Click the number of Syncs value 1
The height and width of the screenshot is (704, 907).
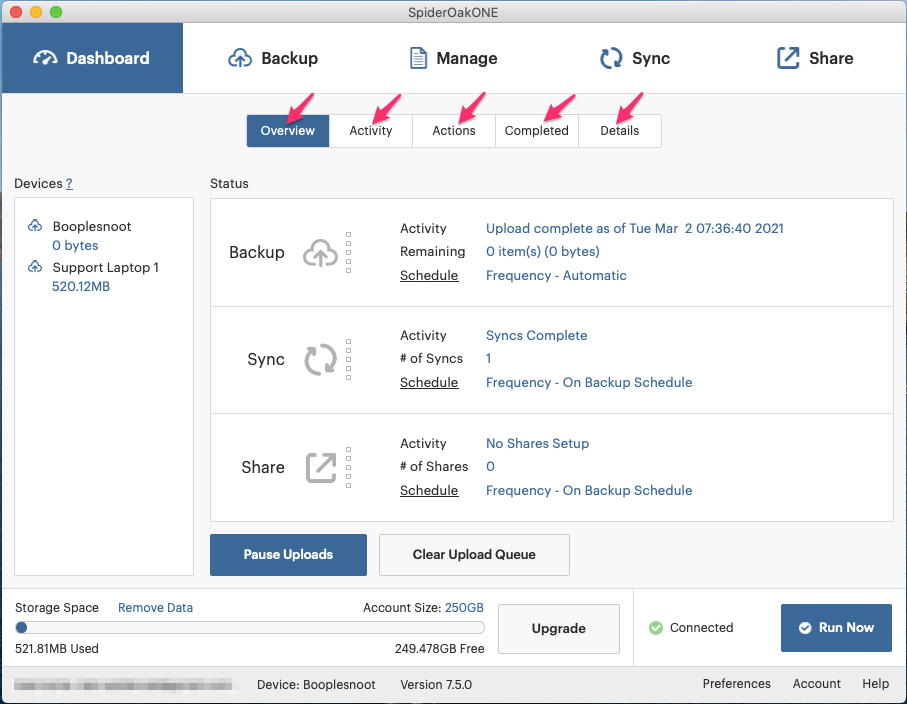click(489, 359)
